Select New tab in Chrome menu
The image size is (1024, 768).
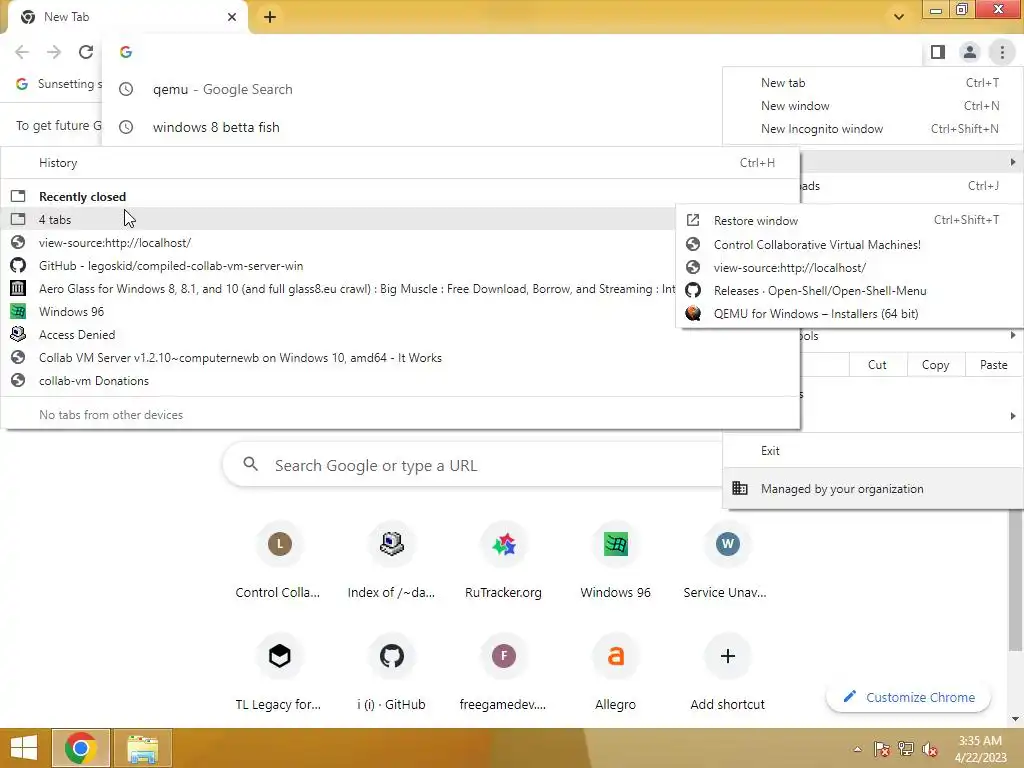click(873, 83)
